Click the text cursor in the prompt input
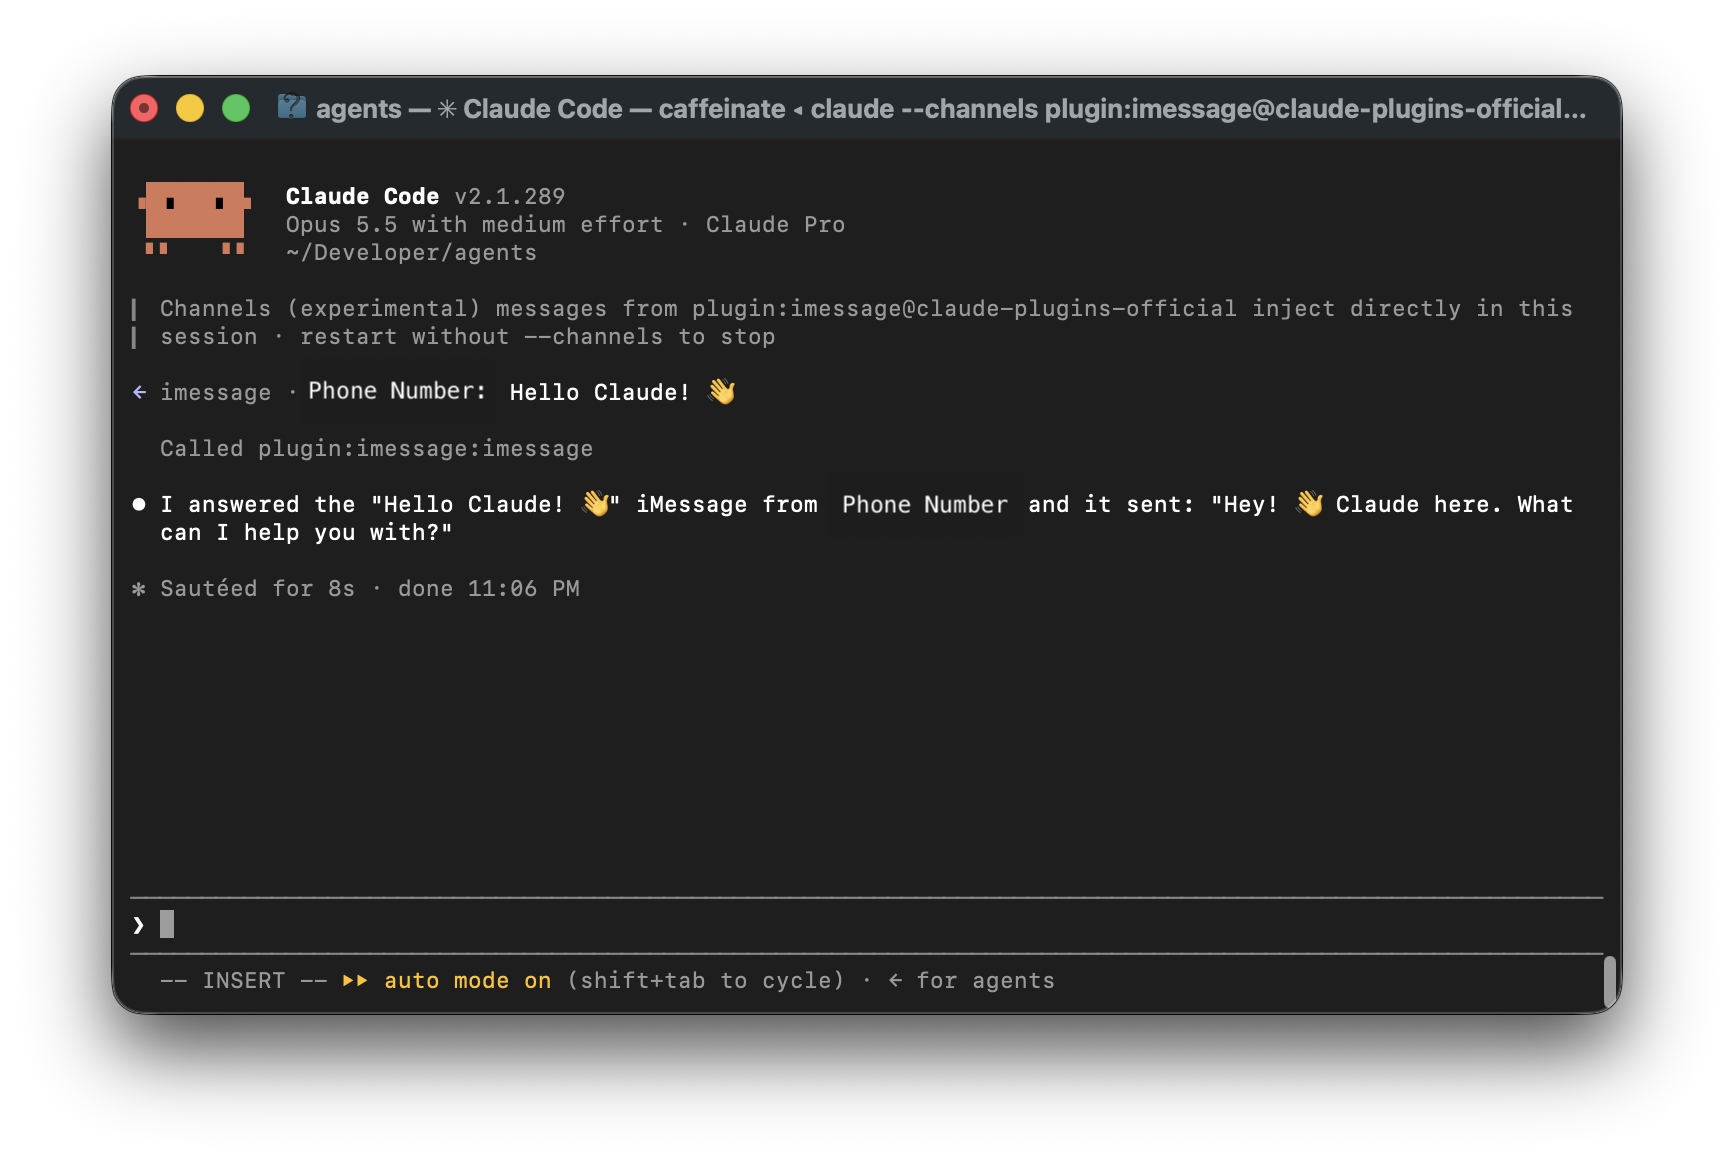 coord(167,924)
